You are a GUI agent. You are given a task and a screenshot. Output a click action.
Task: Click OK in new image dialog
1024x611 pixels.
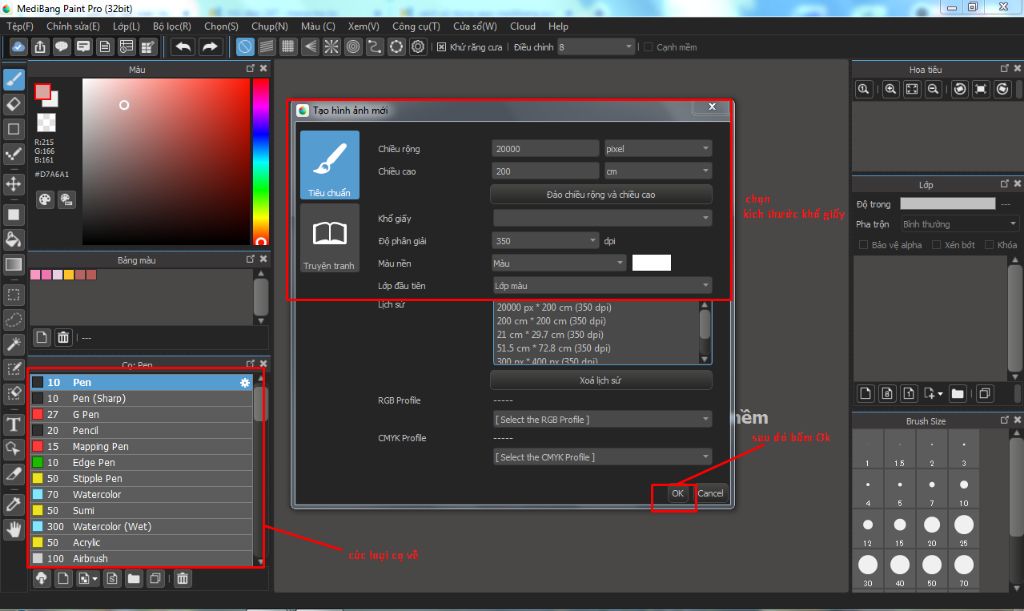pyautogui.click(x=677, y=494)
